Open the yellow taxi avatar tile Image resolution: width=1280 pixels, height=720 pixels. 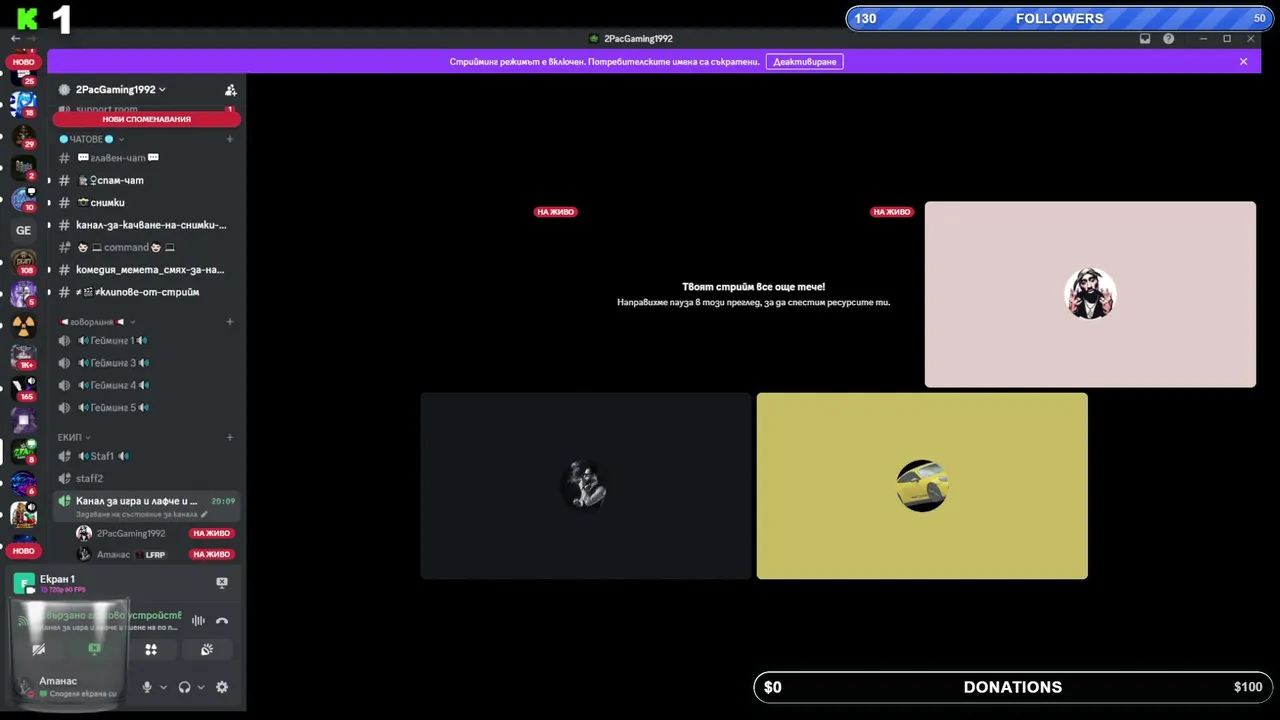(922, 486)
